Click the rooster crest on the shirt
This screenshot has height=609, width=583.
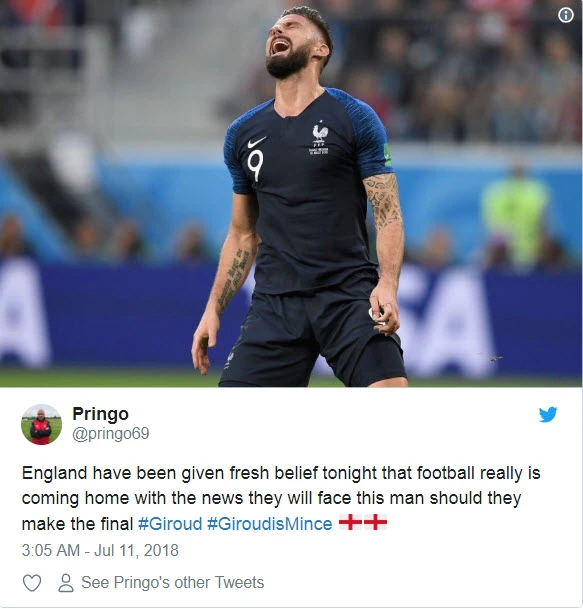pos(320,133)
